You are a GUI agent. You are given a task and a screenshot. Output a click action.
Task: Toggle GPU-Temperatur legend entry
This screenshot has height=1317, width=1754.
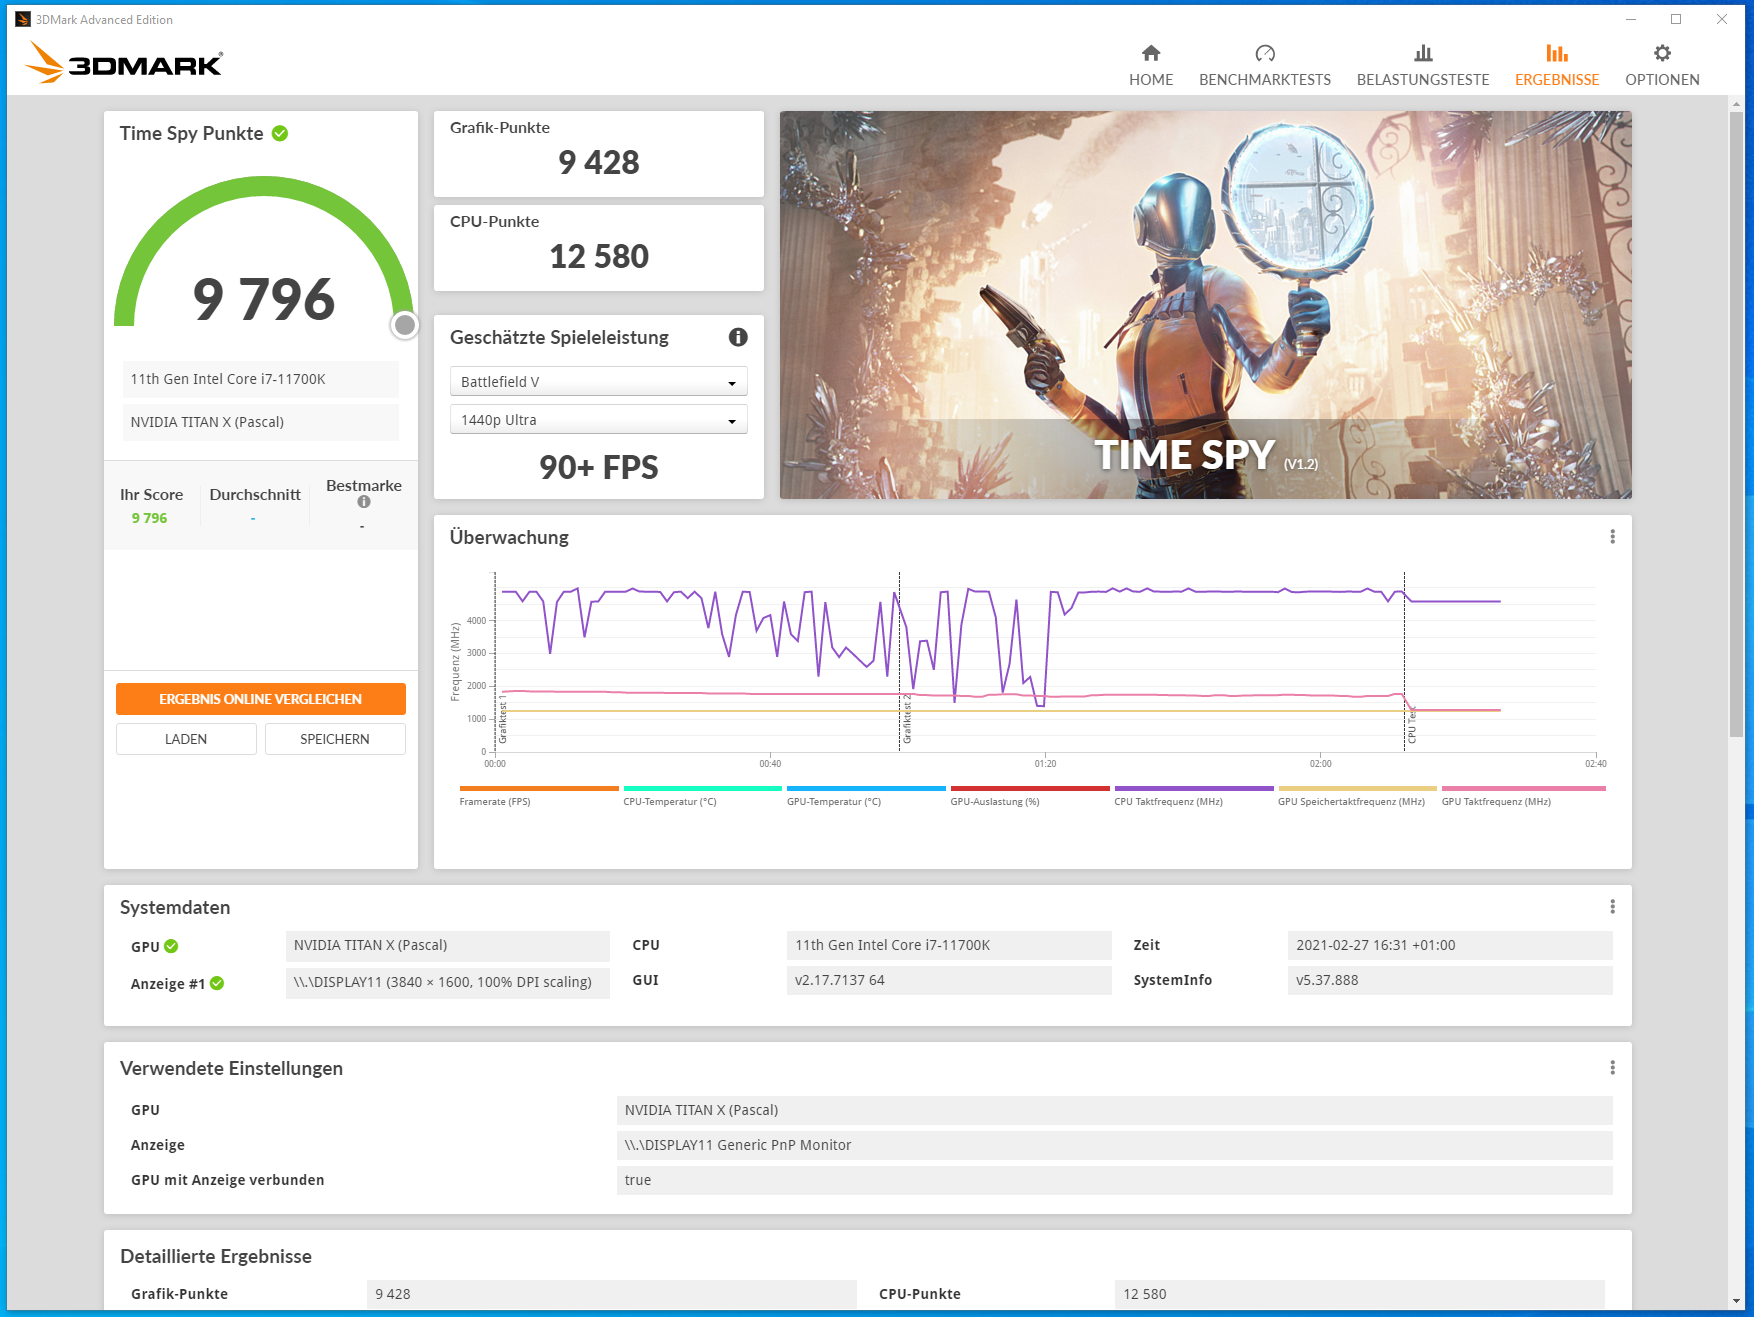coord(866,796)
